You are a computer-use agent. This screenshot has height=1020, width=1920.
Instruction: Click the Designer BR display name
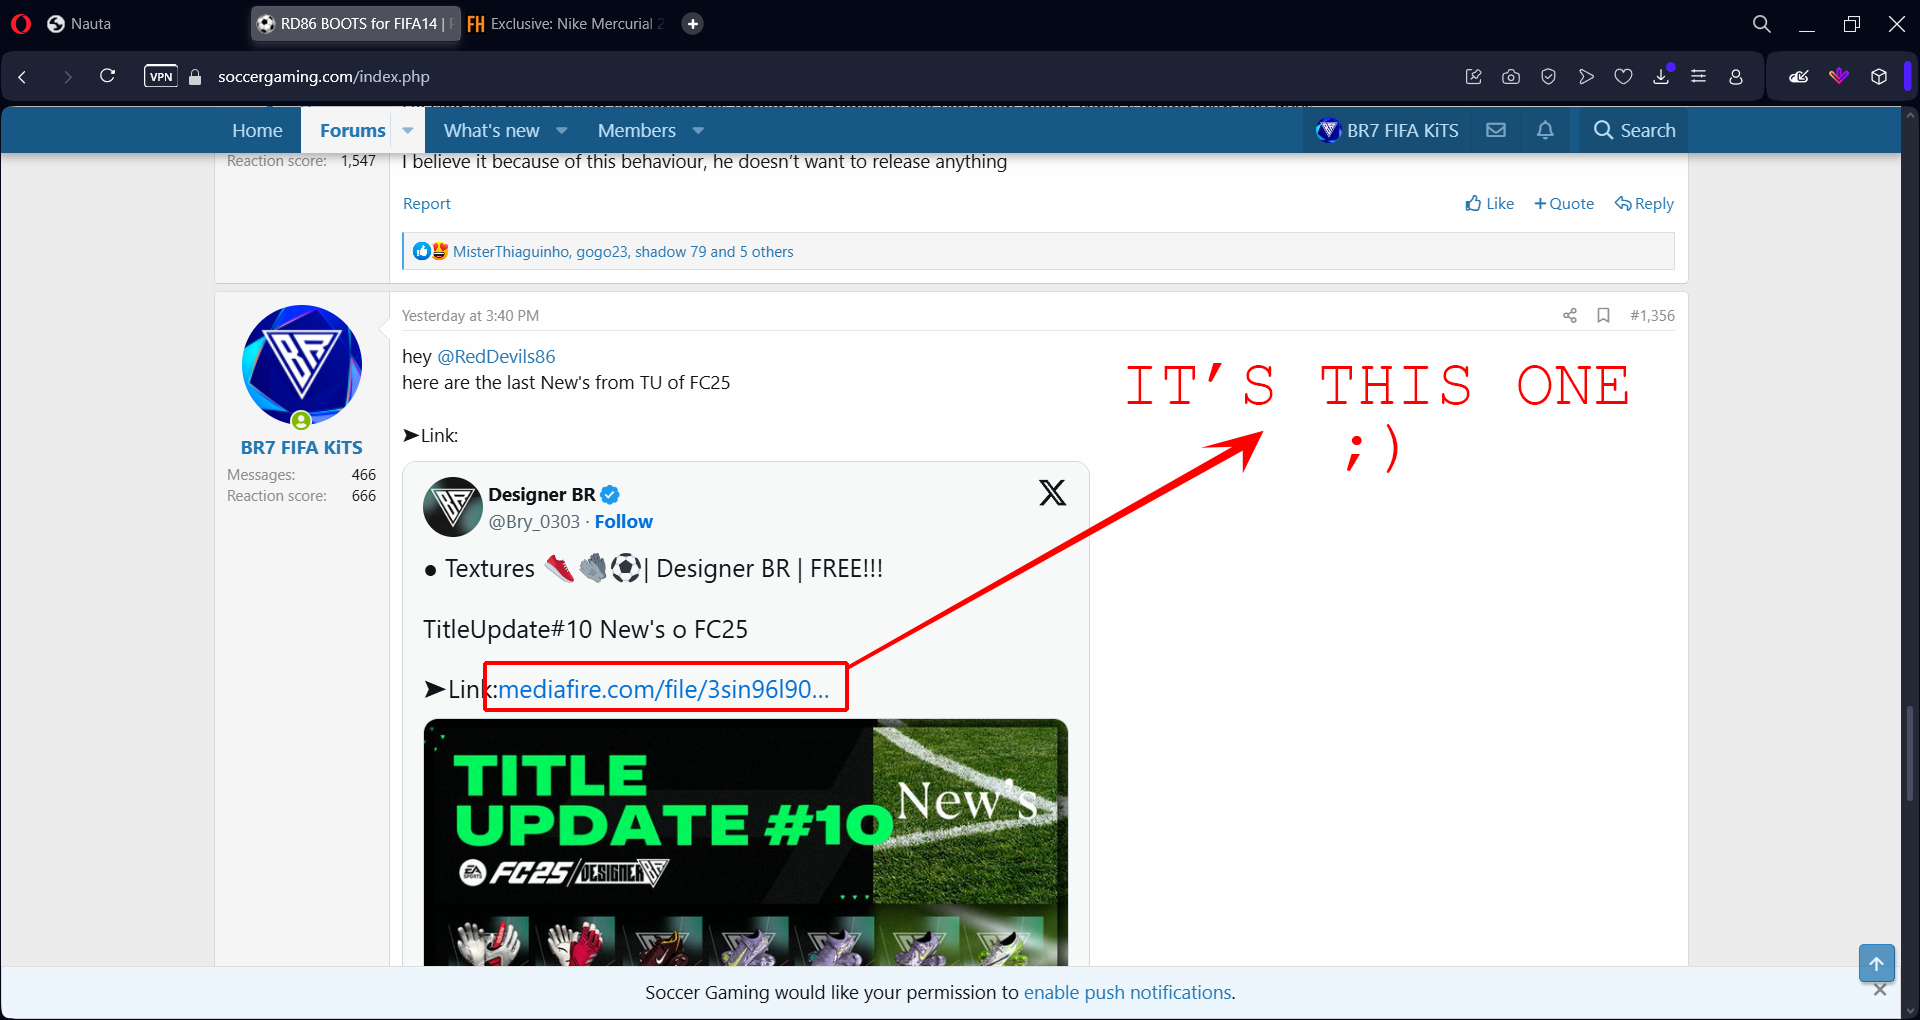[x=542, y=494]
